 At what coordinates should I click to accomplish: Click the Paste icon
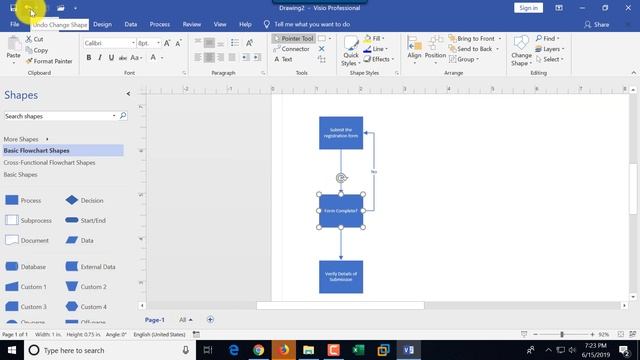tap(13, 47)
